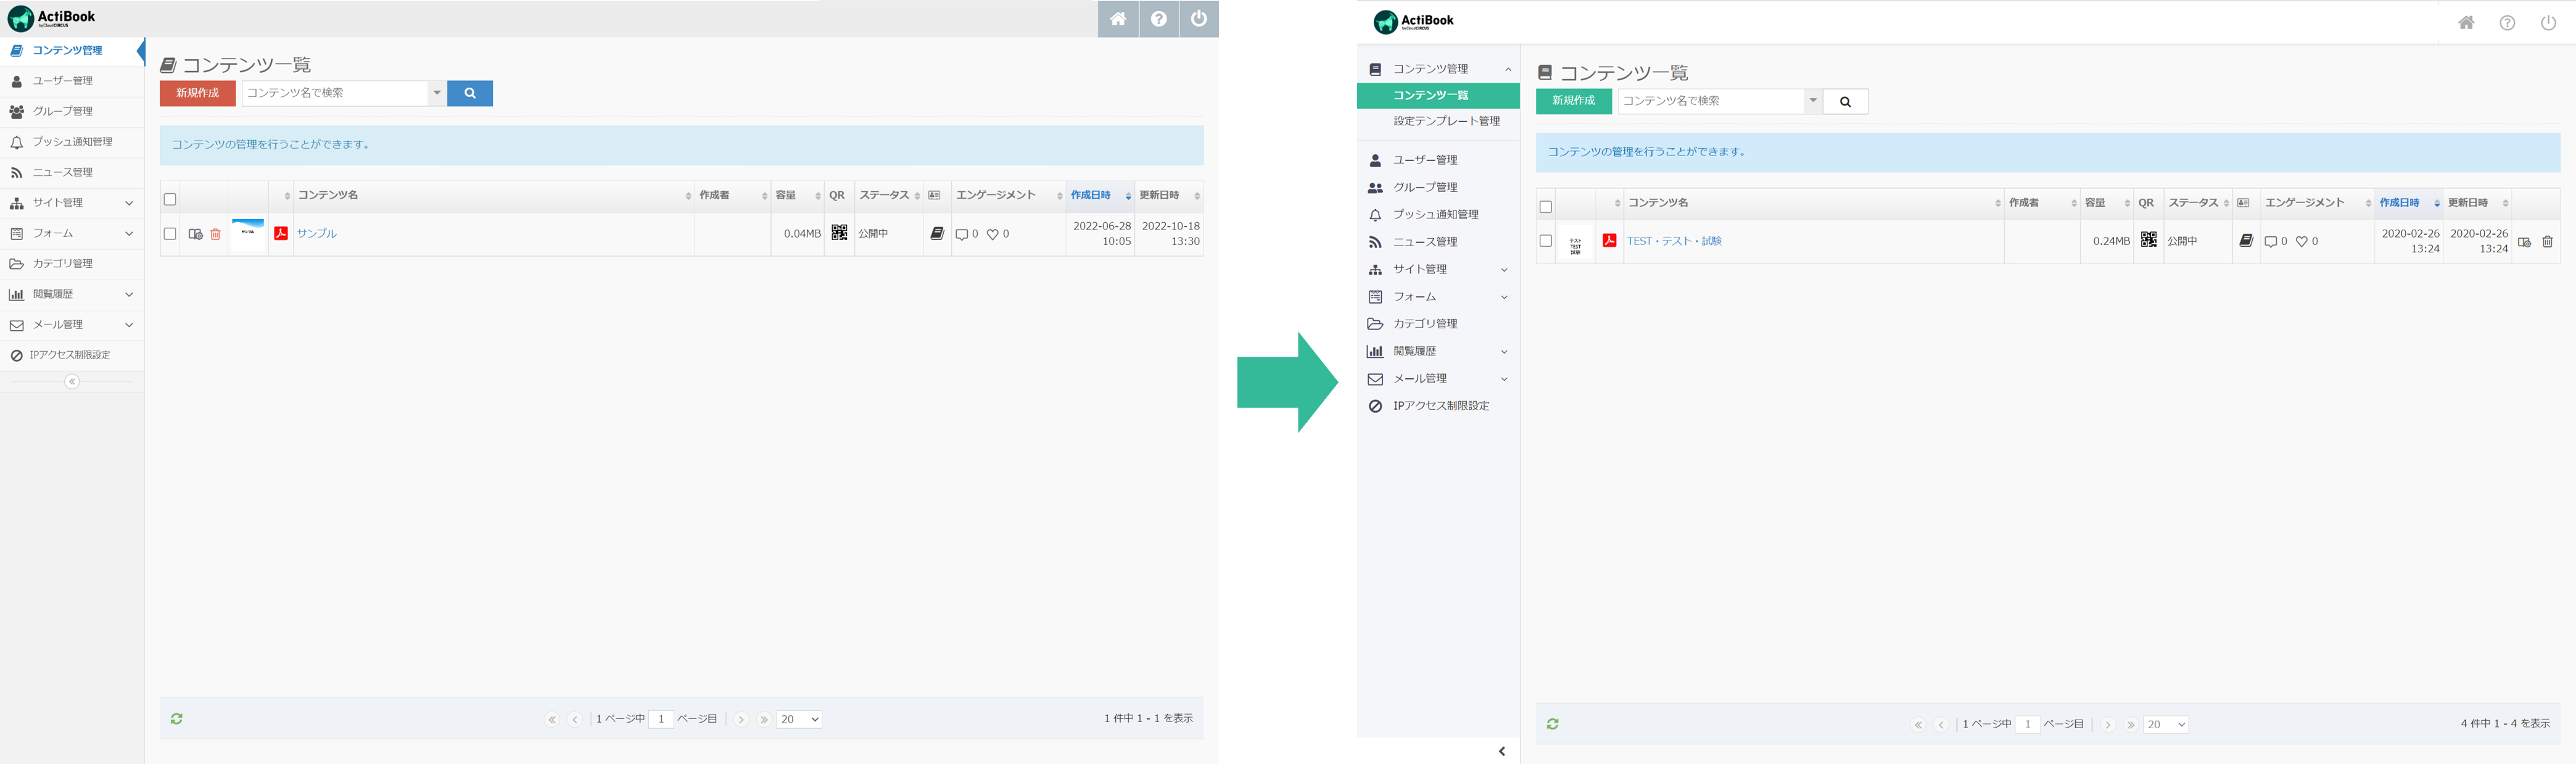The image size is (2576, 764).
Task: Tick the checkbox for サンプル row
Action: click(170, 234)
